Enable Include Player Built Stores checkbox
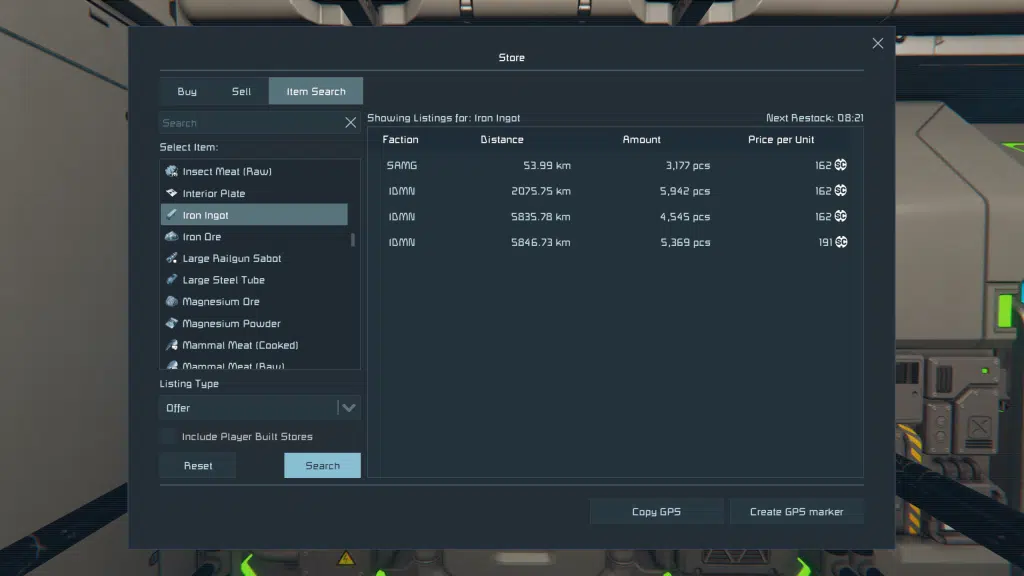 (x=169, y=436)
